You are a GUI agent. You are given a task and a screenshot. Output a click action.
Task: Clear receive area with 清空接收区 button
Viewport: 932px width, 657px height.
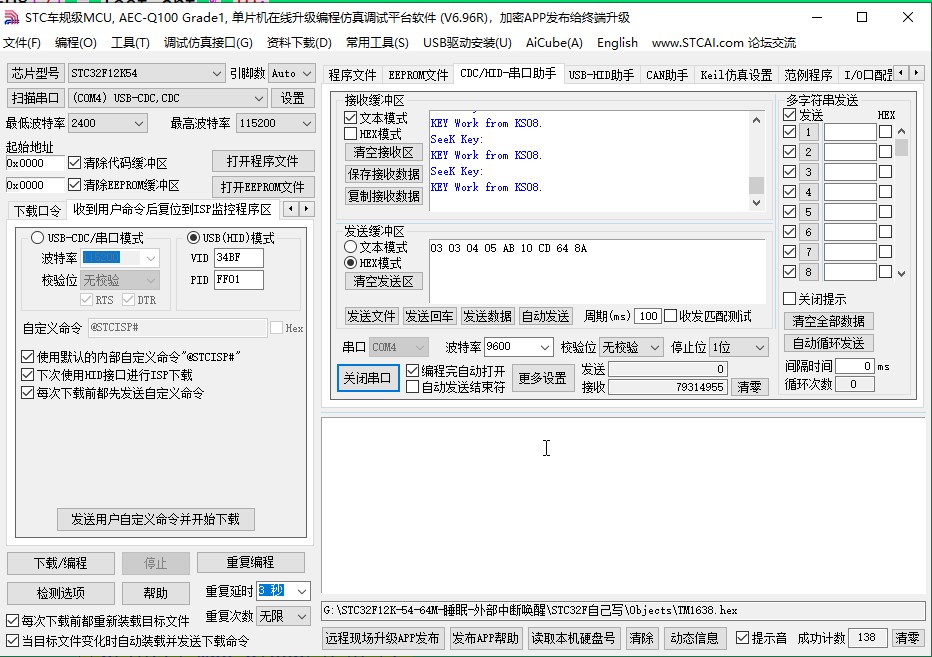pyautogui.click(x=382, y=152)
